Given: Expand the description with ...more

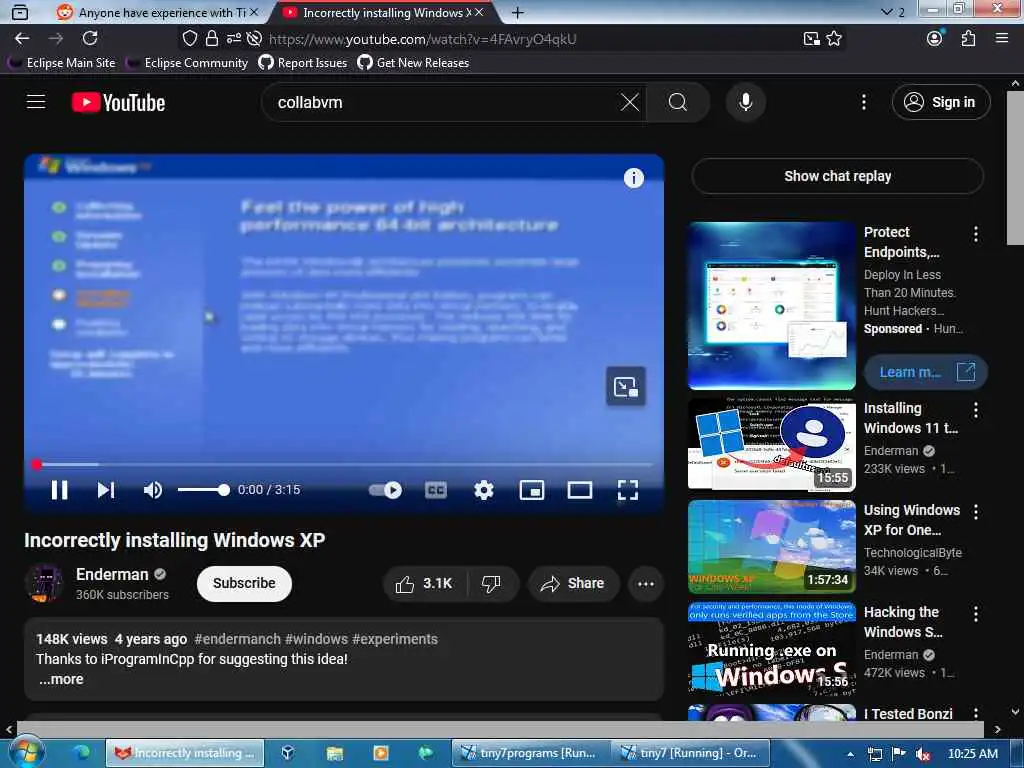Looking at the screenshot, I should point(61,679).
